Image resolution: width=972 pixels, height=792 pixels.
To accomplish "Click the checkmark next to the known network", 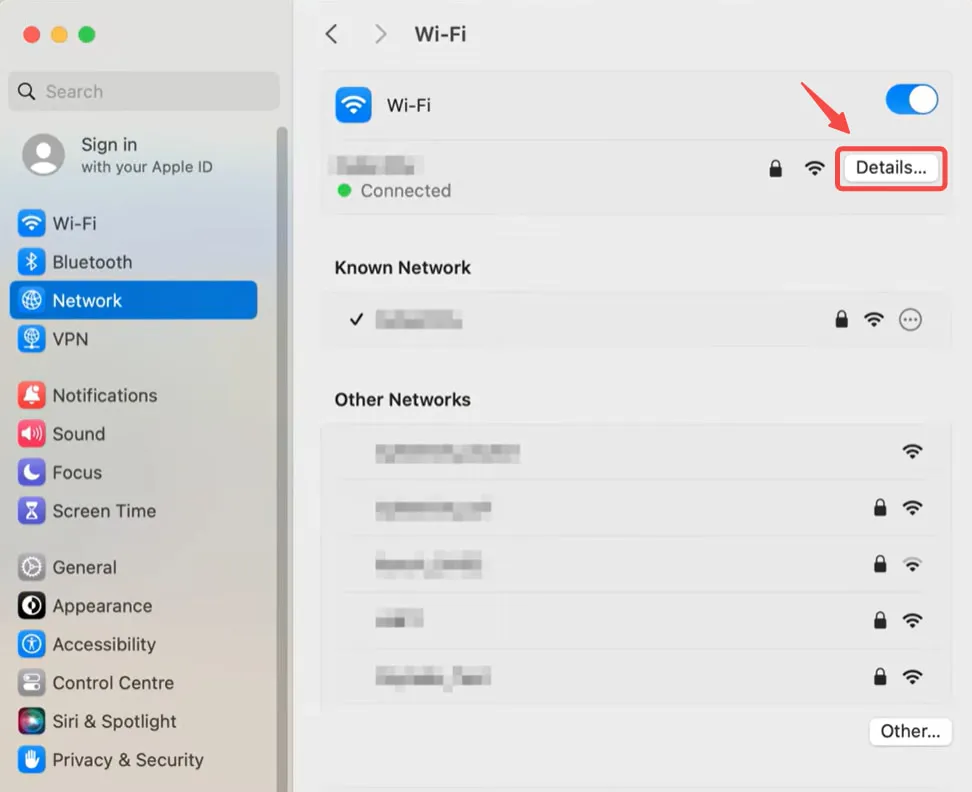I will [x=356, y=319].
